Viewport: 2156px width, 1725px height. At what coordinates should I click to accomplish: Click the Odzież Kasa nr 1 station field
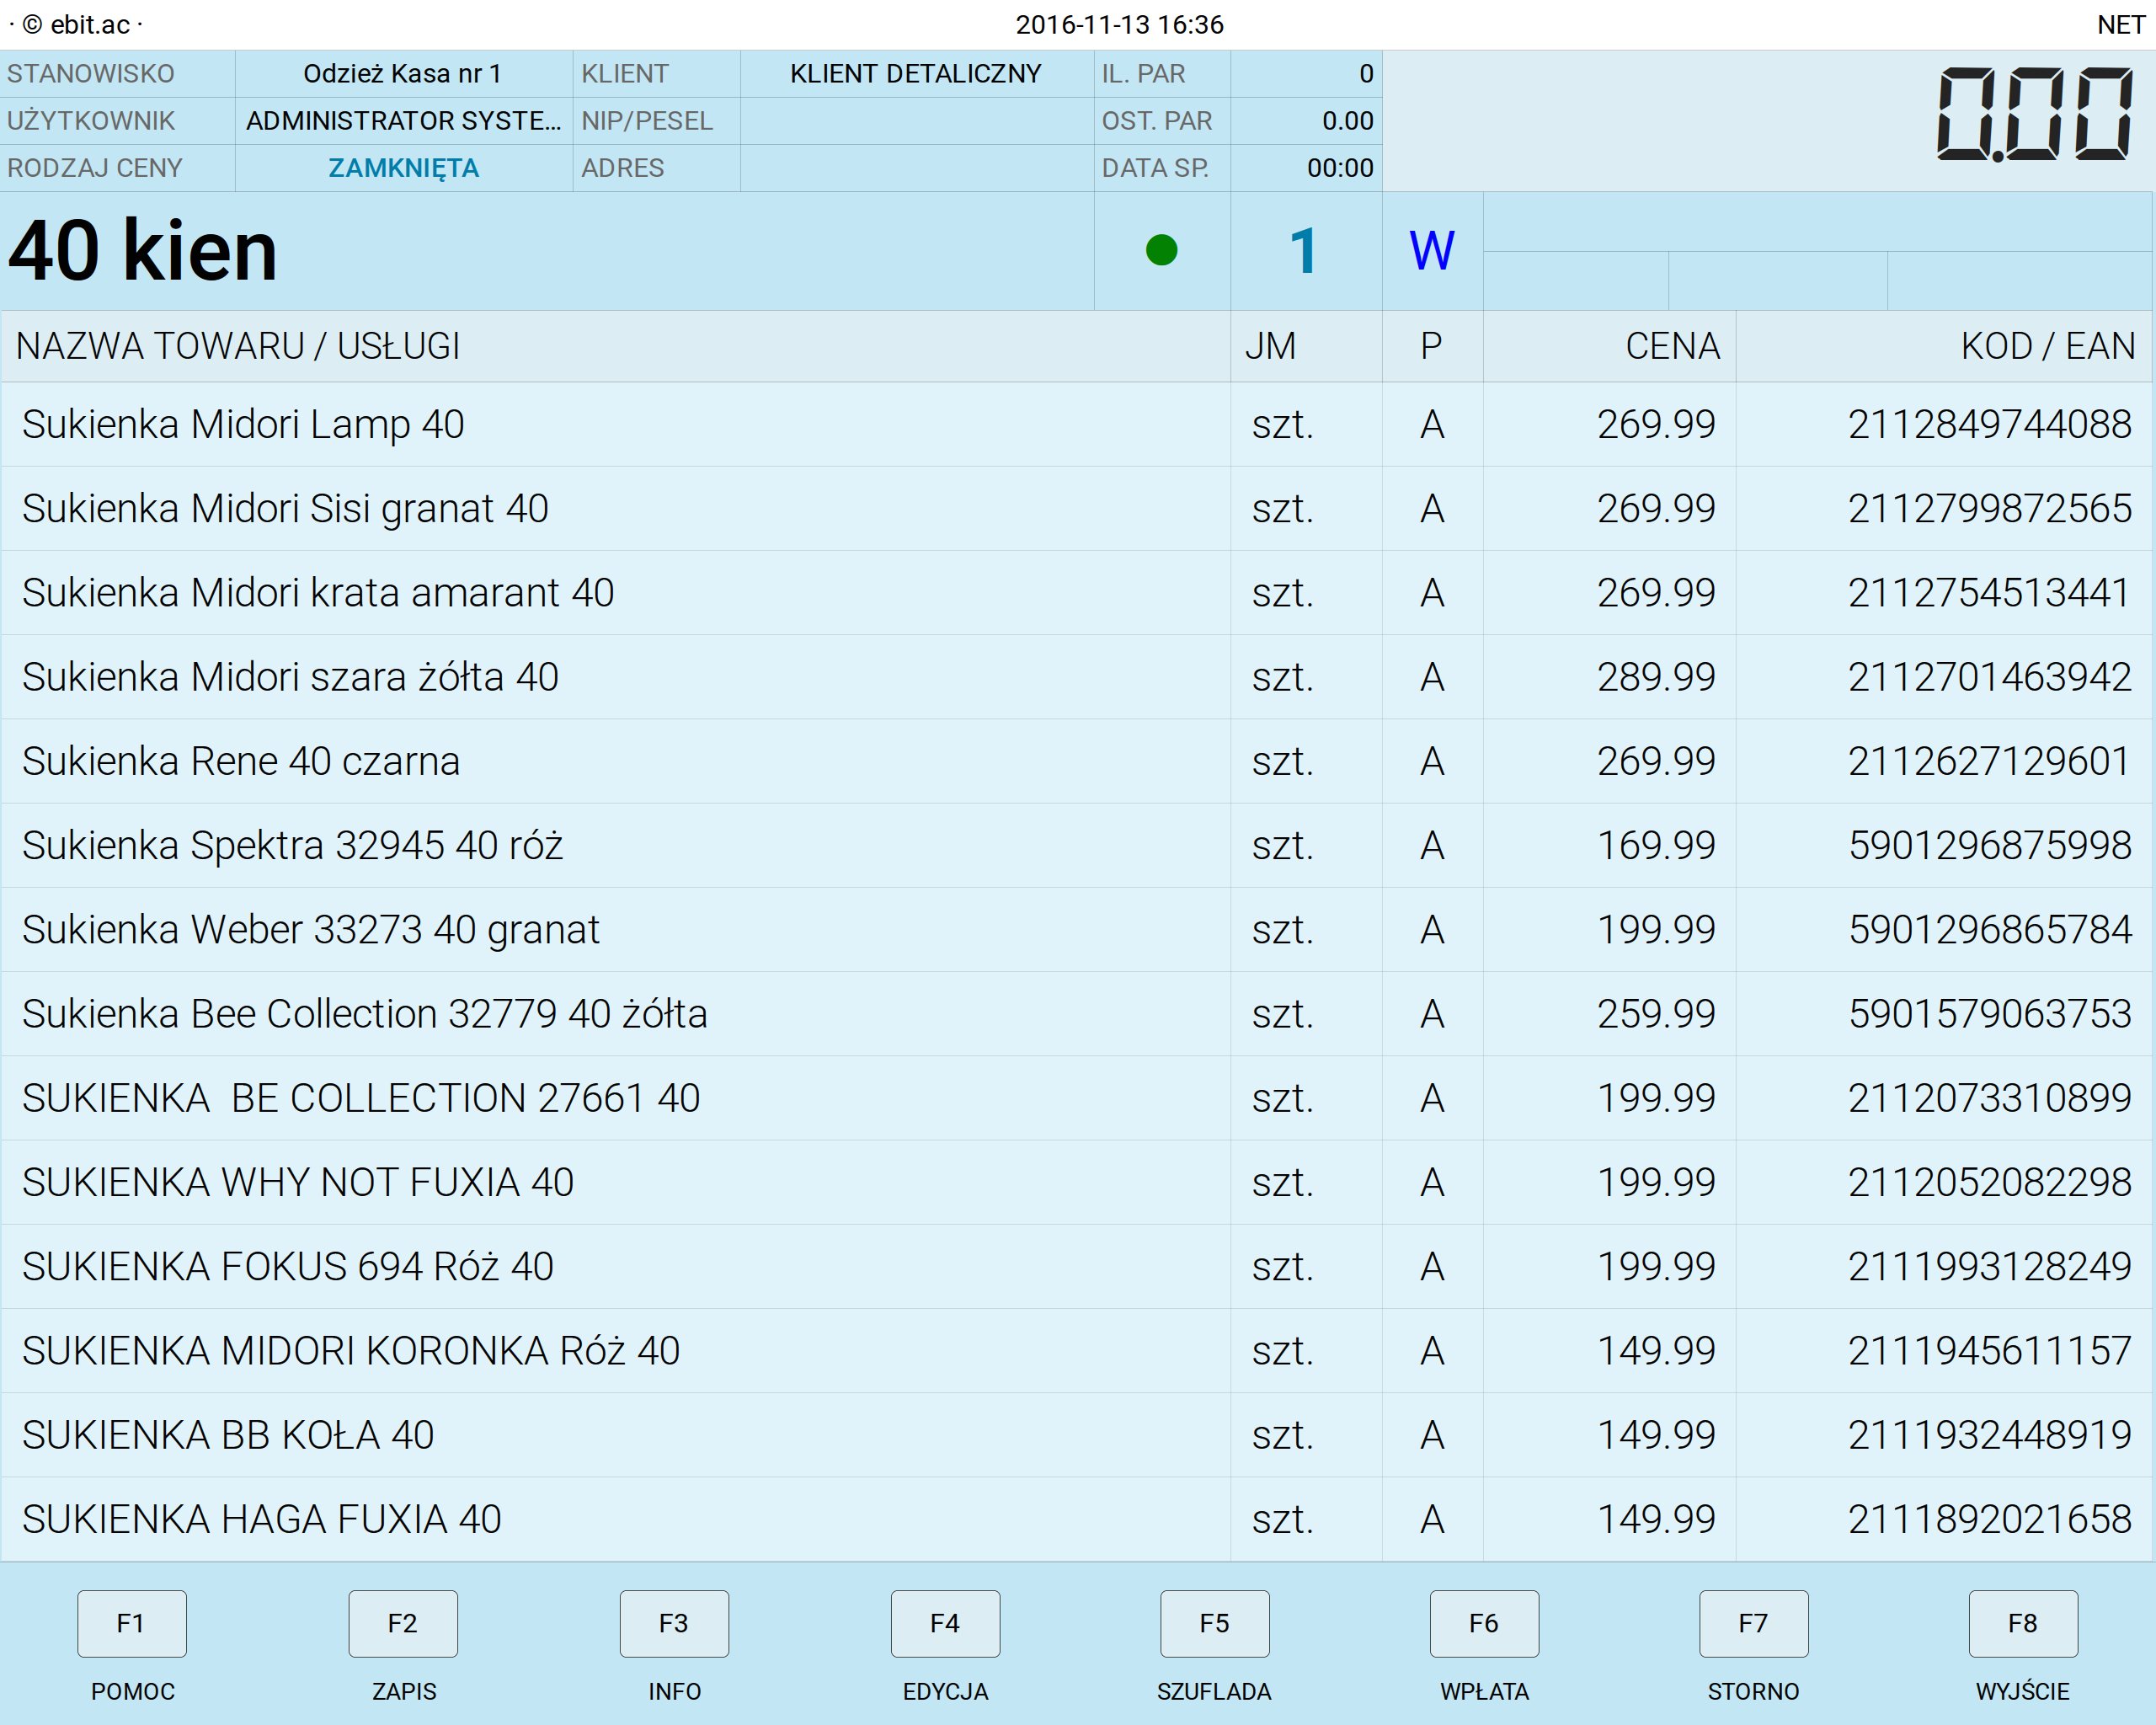(x=403, y=74)
